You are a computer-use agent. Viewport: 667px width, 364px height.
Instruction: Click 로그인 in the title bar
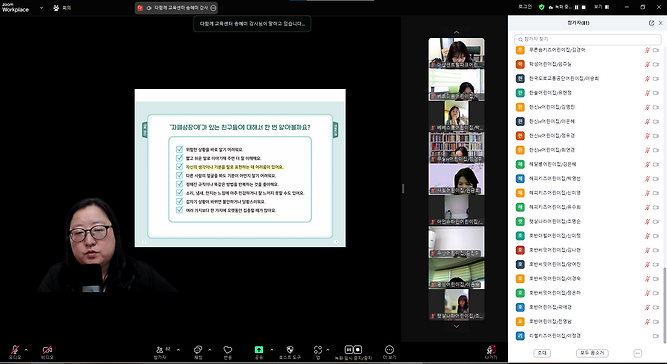point(525,7)
